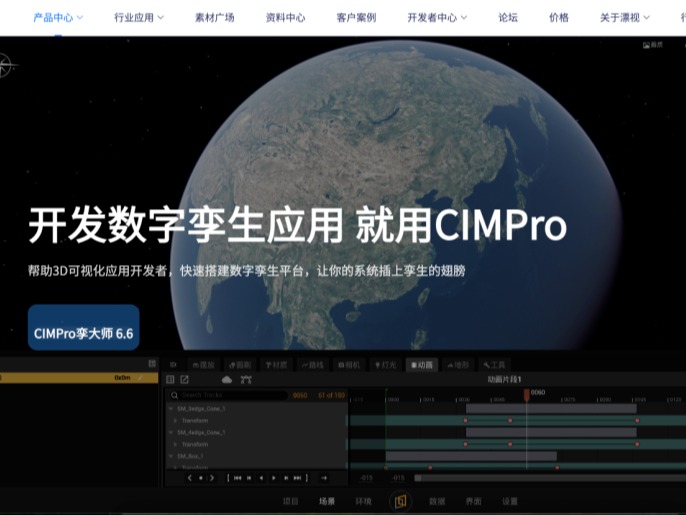This screenshot has height=515, width=686.
Task: Expand Transform under SM_3edge_Cone_1
Action: 175,420
